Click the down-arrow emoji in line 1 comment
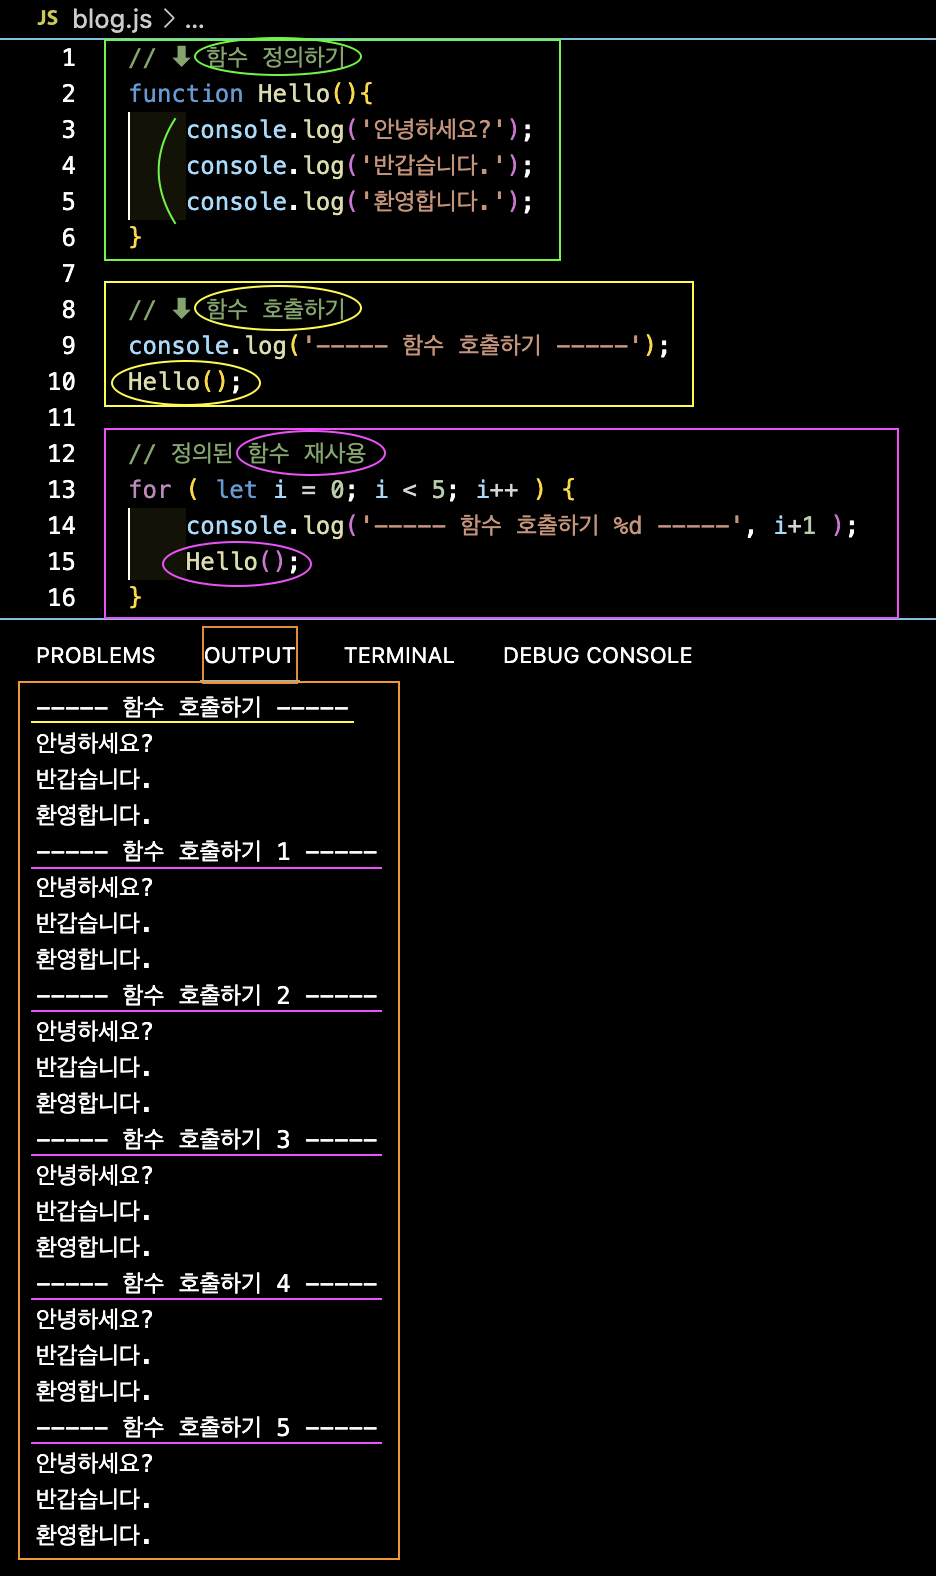Image resolution: width=936 pixels, height=1576 pixels. tap(181, 57)
